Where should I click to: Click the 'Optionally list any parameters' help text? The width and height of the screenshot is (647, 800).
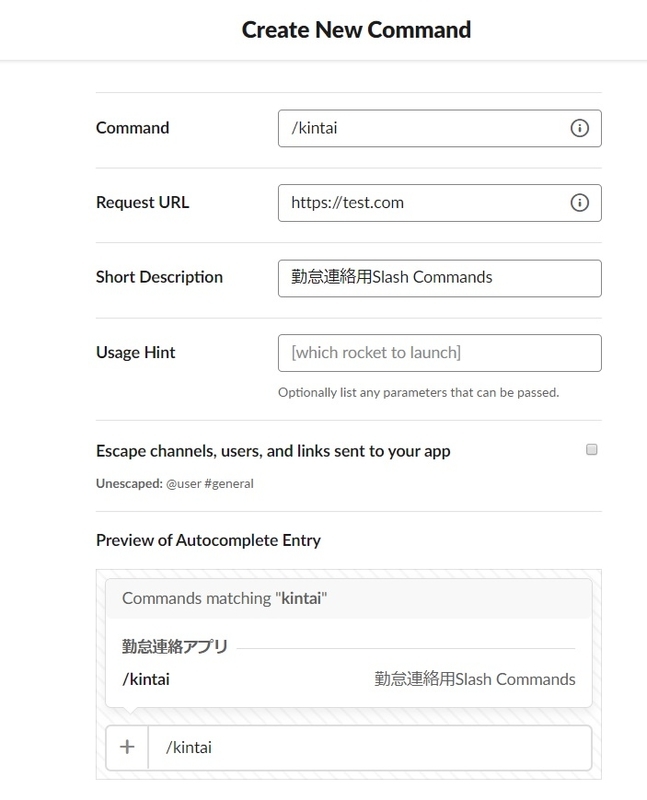[x=418, y=392]
